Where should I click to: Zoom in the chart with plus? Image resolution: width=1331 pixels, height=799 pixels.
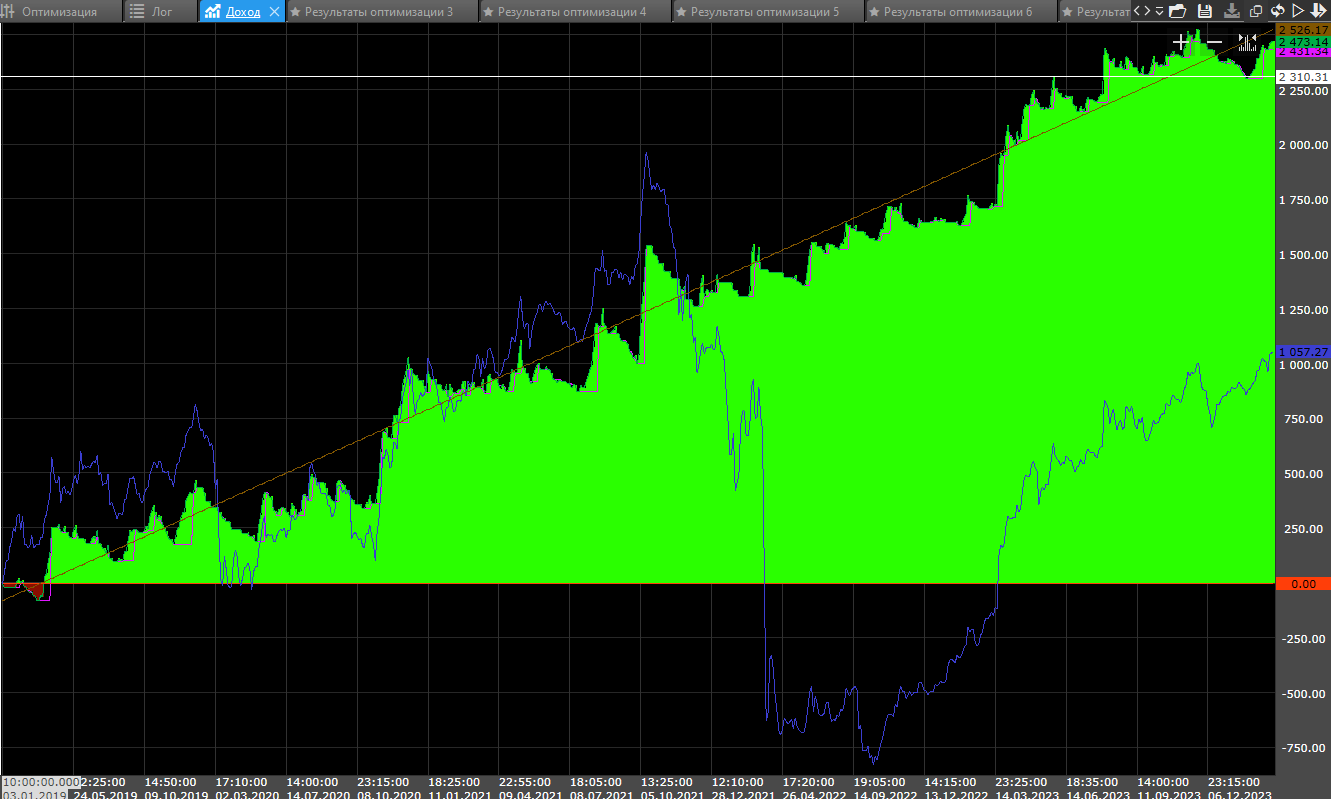(1181, 42)
